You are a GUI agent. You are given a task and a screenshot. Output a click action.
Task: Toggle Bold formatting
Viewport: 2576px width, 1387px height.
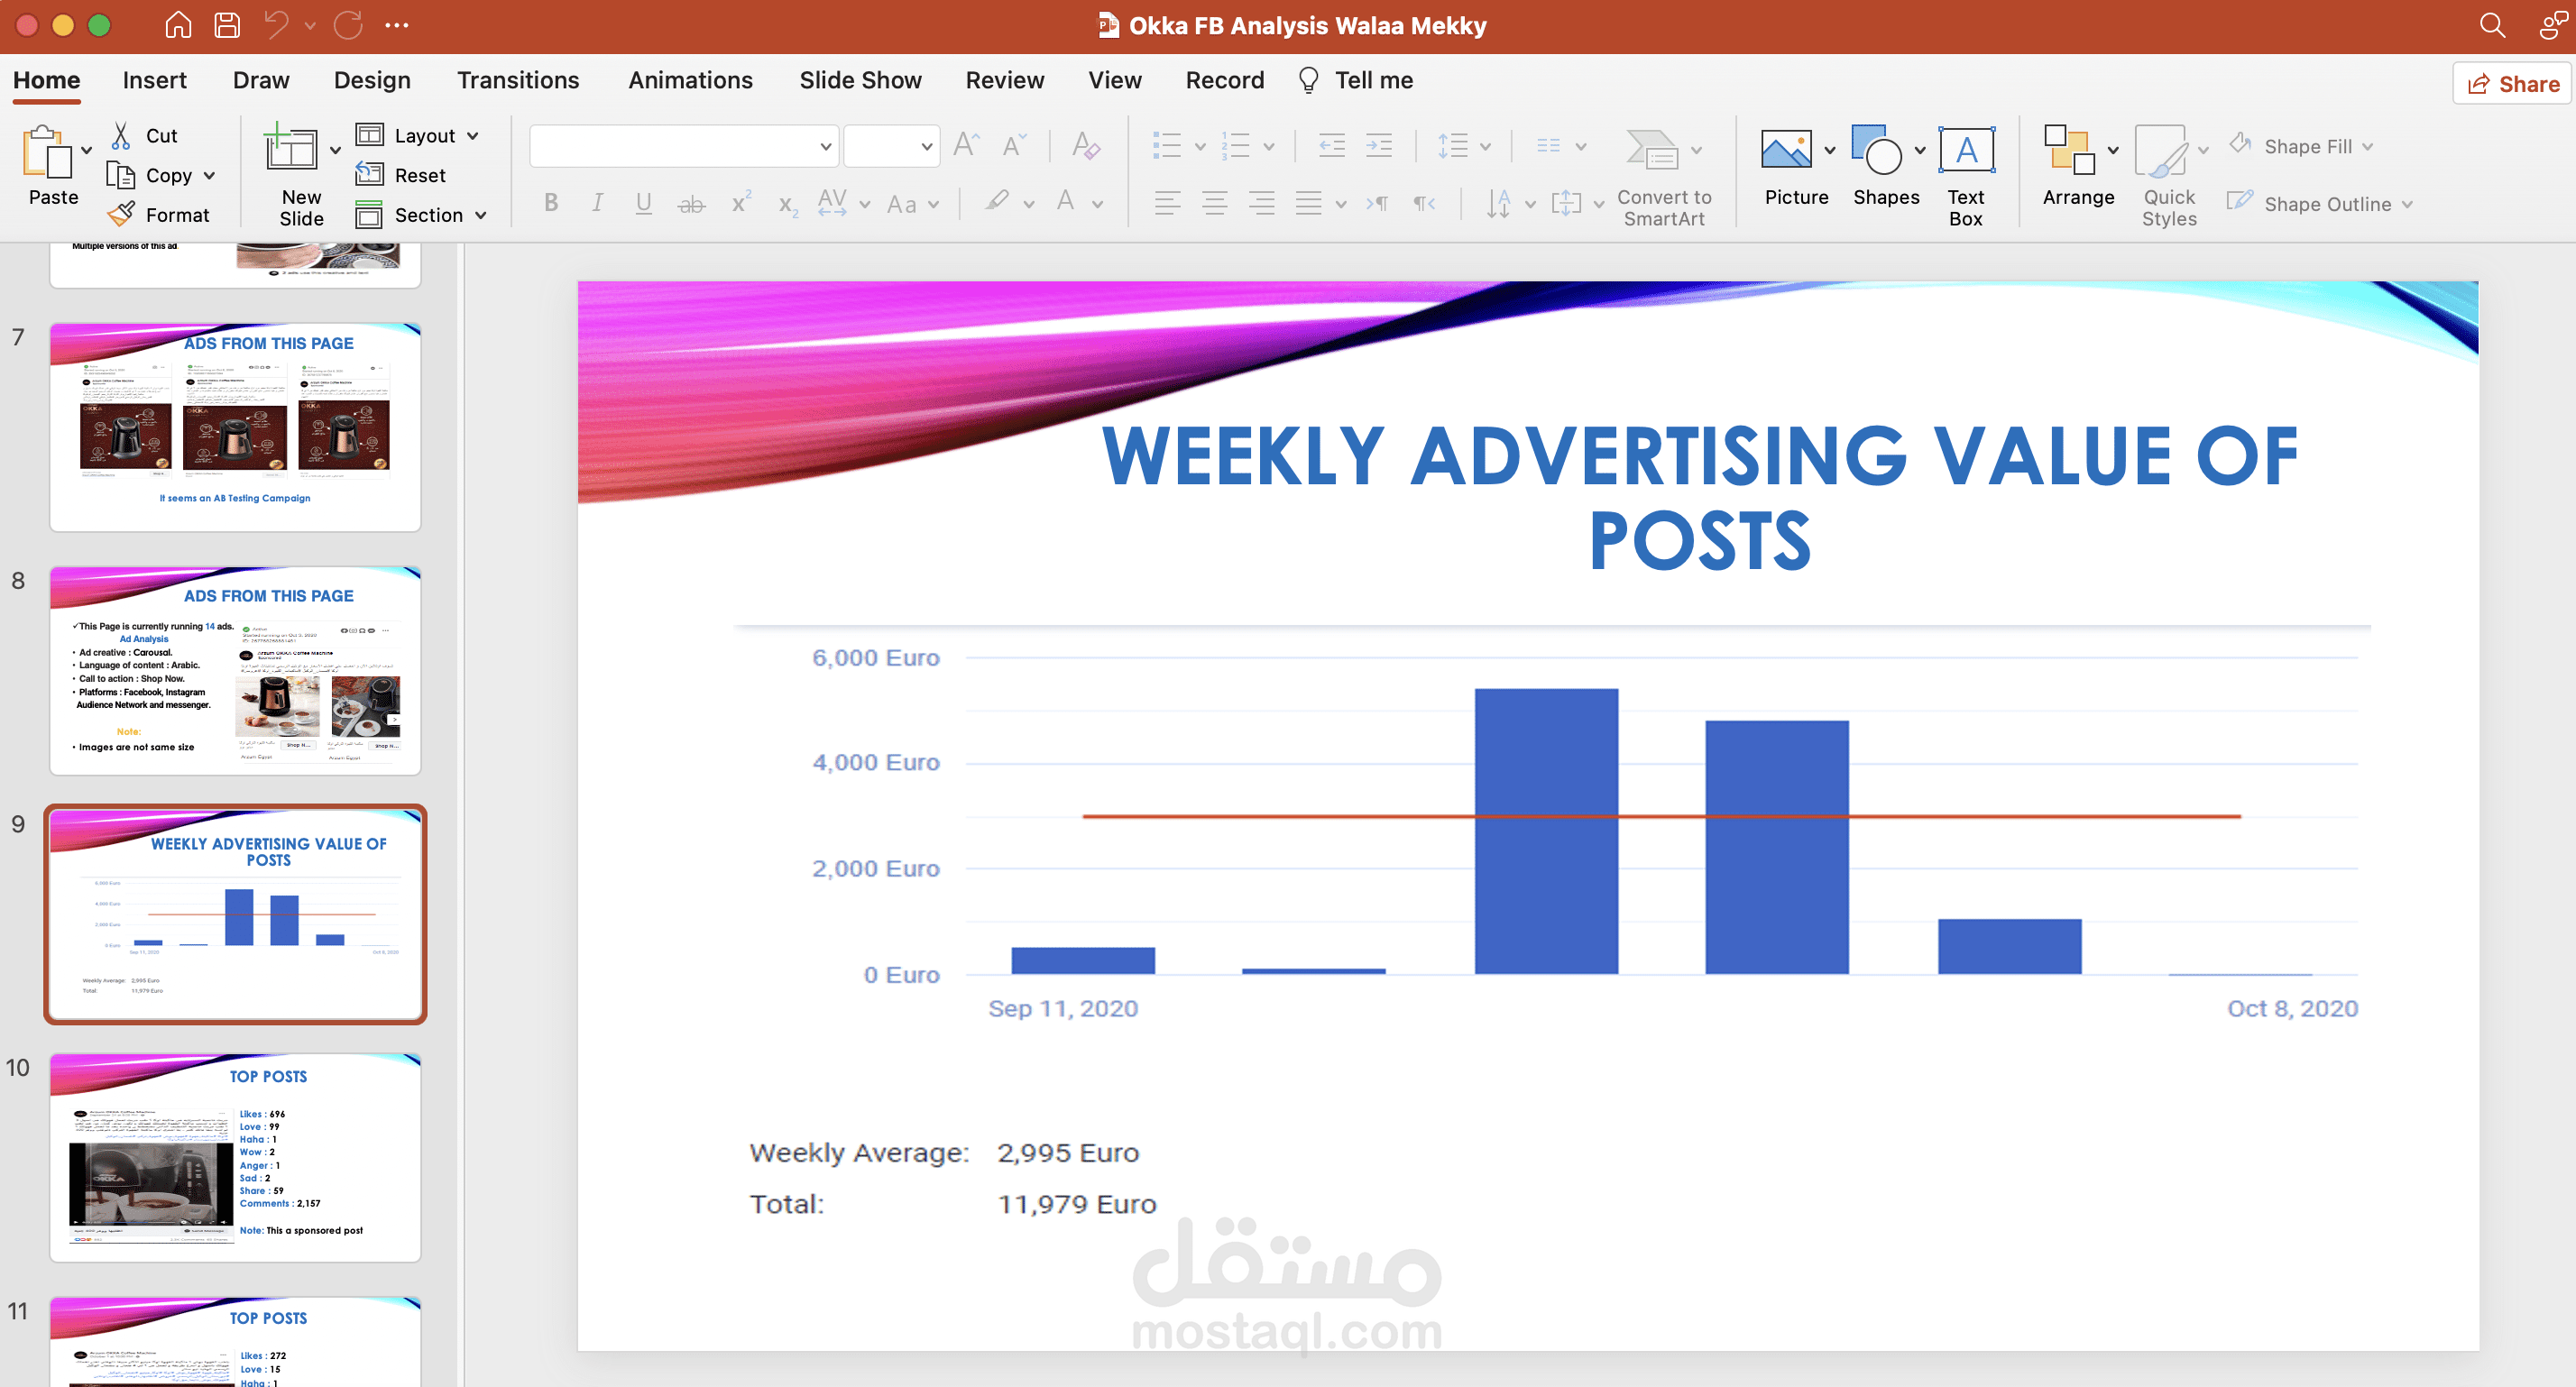click(x=551, y=203)
